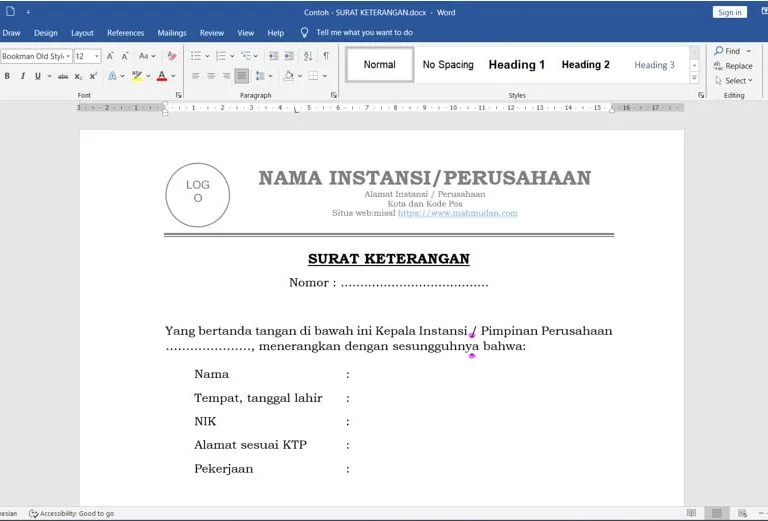
Task: Apply text highlight color
Action: tap(137, 76)
